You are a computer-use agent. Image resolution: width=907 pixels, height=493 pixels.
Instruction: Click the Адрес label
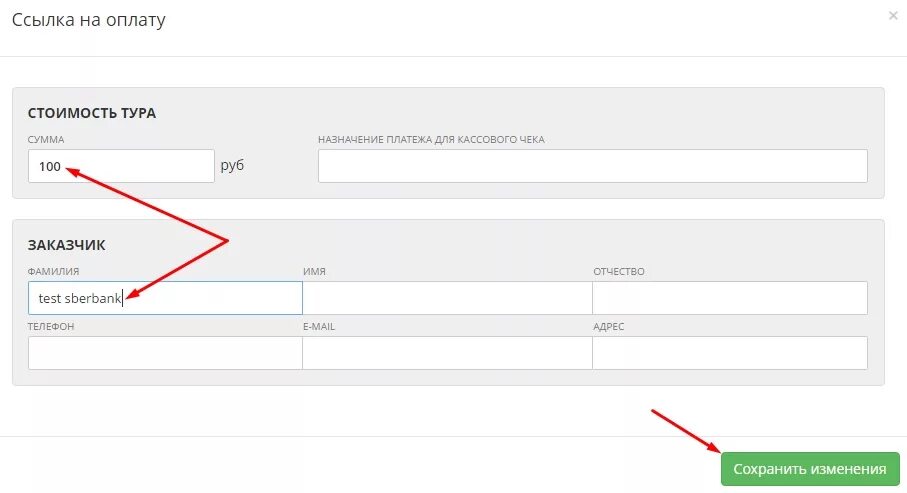[x=609, y=326]
